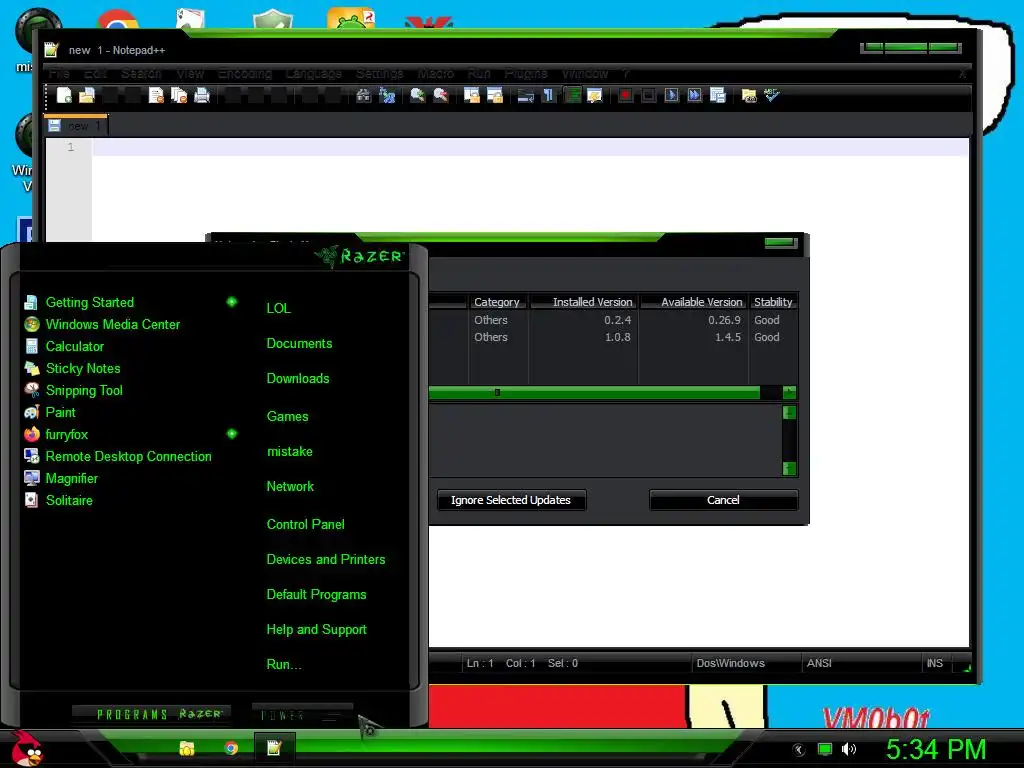Click the description box scroll down arrow
Viewport: 1024px width, 768px height.
pyautogui.click(x=789, y=468)
